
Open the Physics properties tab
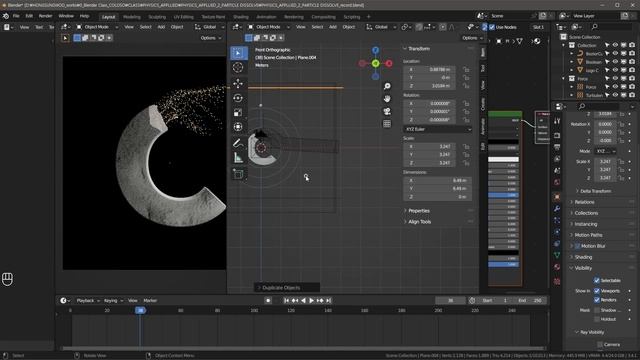tap(557, 232)
